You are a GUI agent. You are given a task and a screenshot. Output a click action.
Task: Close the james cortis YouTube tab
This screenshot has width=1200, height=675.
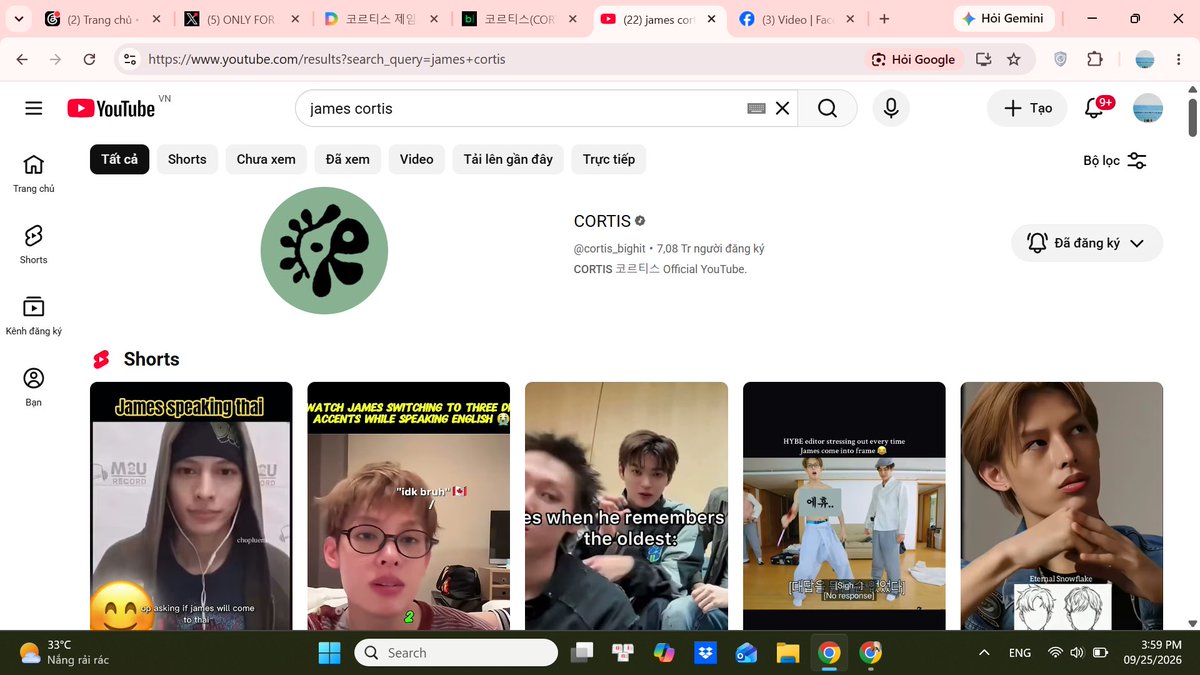[x=711, y=19]
